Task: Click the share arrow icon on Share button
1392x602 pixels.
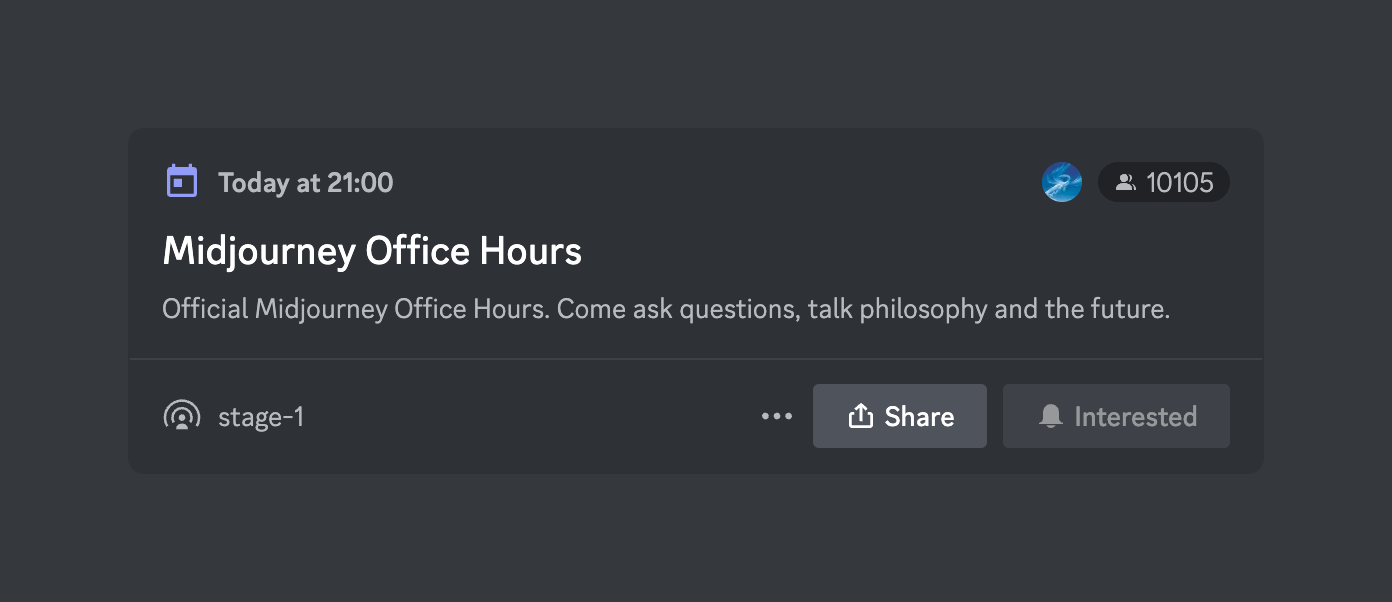Action: (860, 415)
